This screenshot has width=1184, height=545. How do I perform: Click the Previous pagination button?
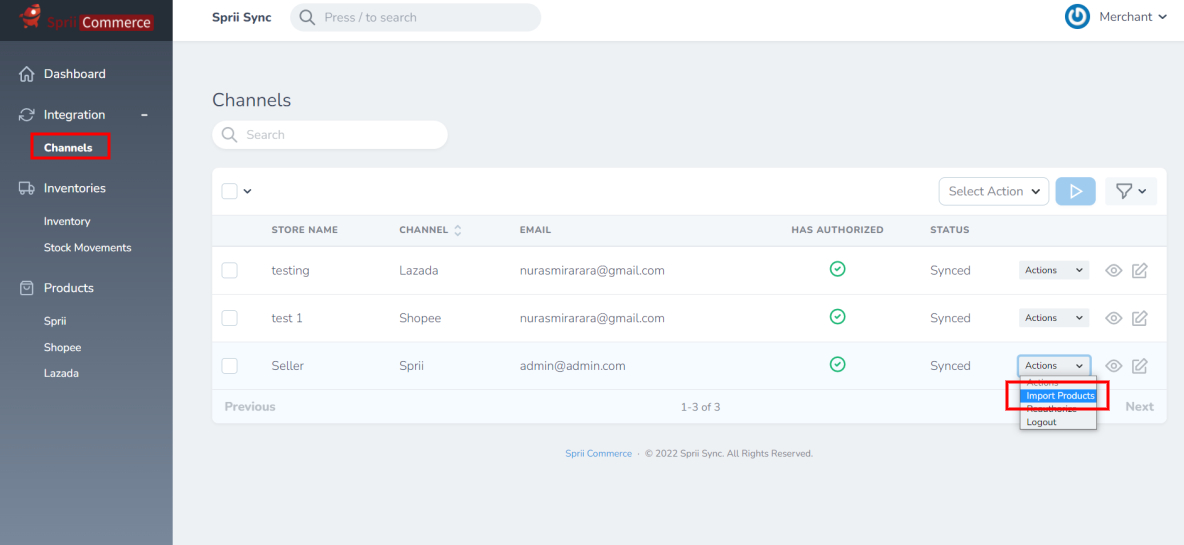250,406
